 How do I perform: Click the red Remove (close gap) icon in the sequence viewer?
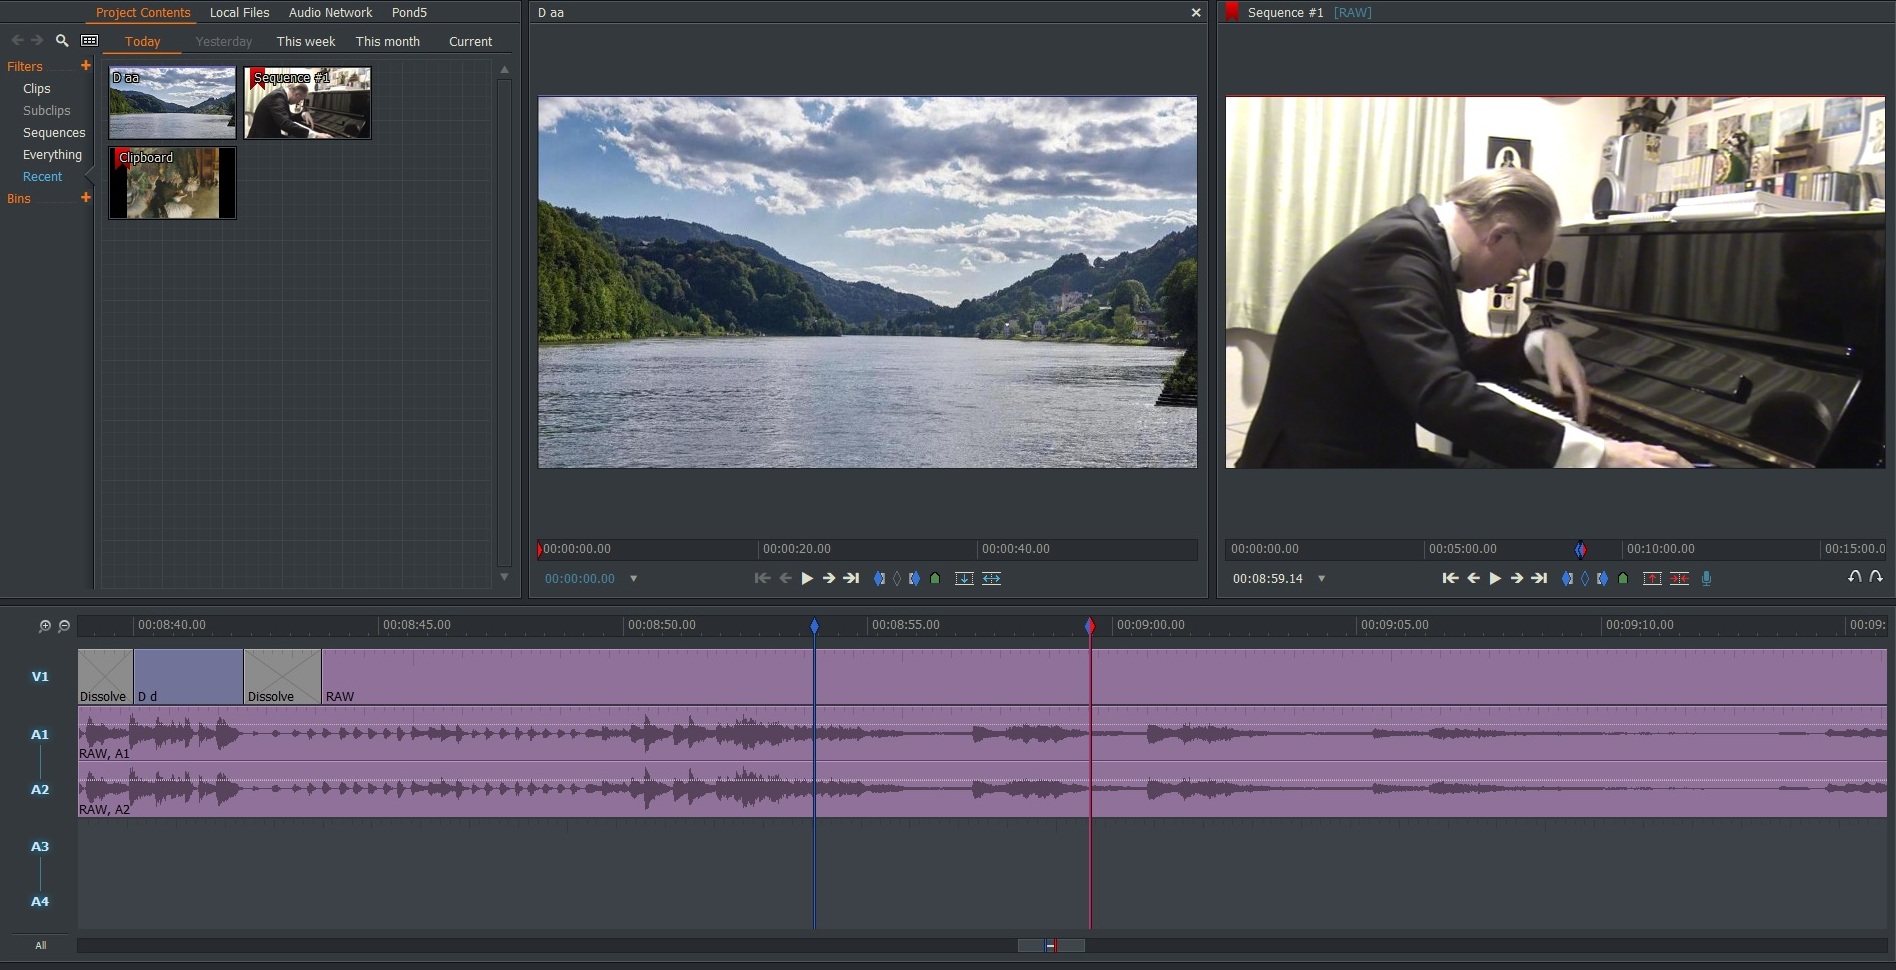(1679, 578)
